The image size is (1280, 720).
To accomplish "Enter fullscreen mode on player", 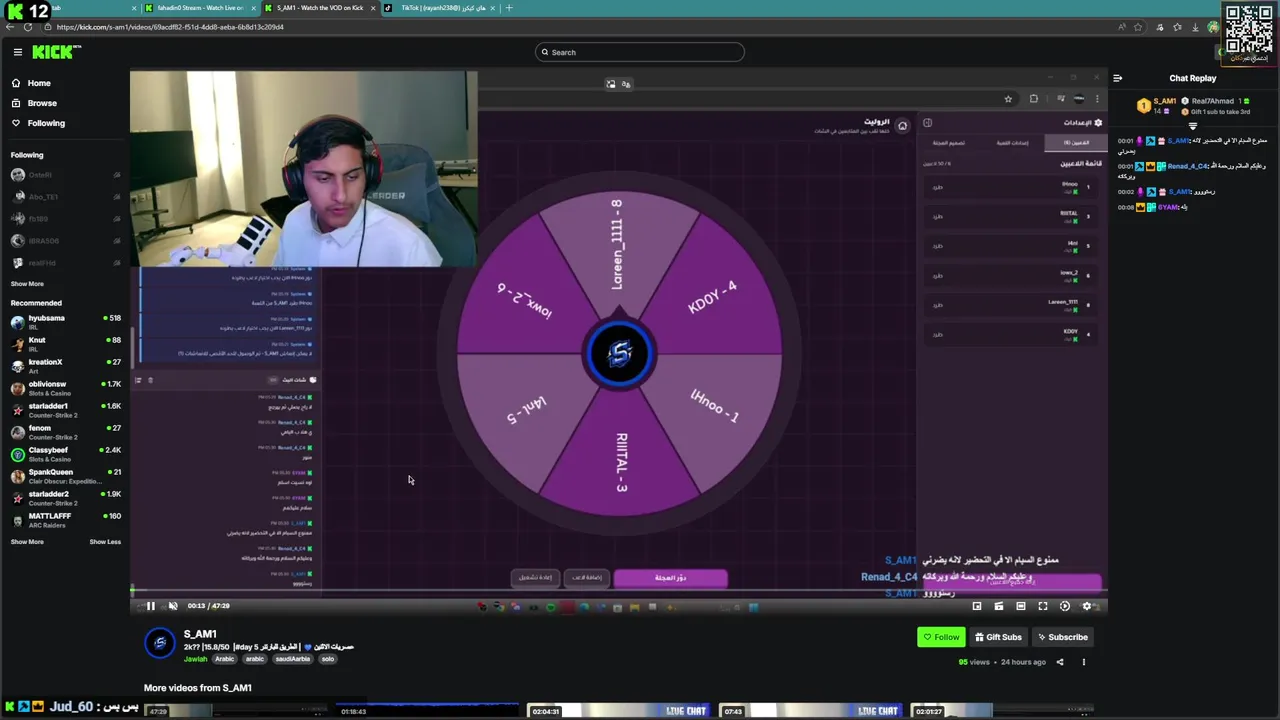I will [x=1043, y=606].
